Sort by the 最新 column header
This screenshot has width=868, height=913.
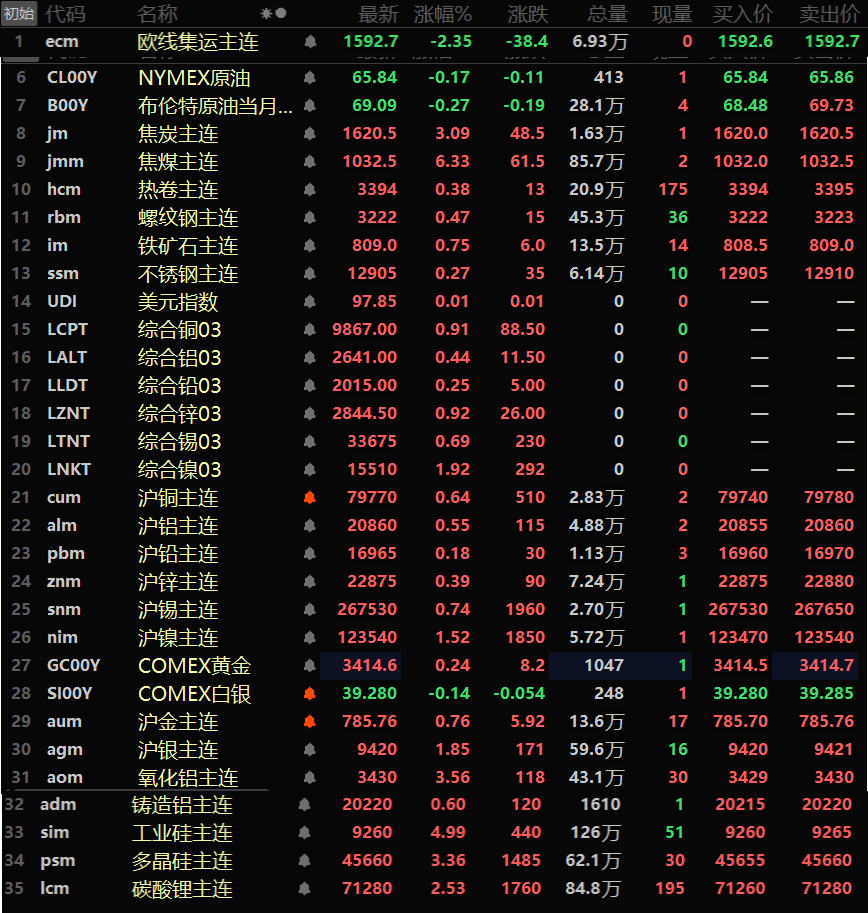378,14
